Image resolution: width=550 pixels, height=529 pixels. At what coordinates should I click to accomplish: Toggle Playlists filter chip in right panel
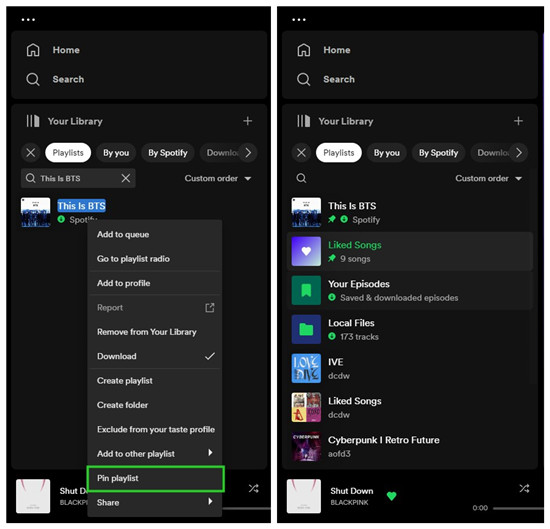(339, 153)
